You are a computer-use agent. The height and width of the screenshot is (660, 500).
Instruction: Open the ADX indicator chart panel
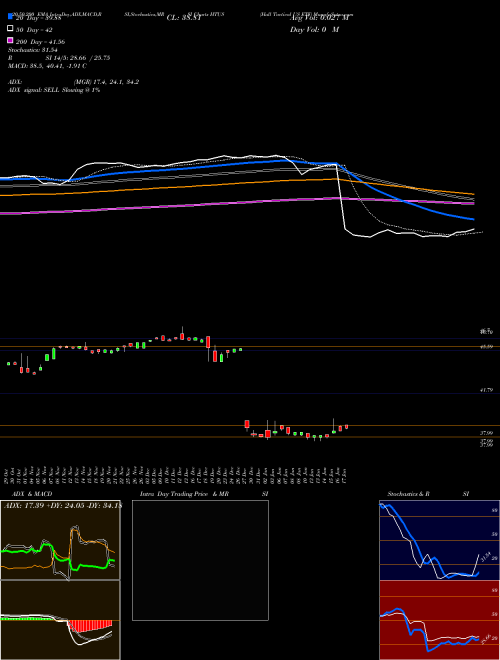(x=60, y=540)
